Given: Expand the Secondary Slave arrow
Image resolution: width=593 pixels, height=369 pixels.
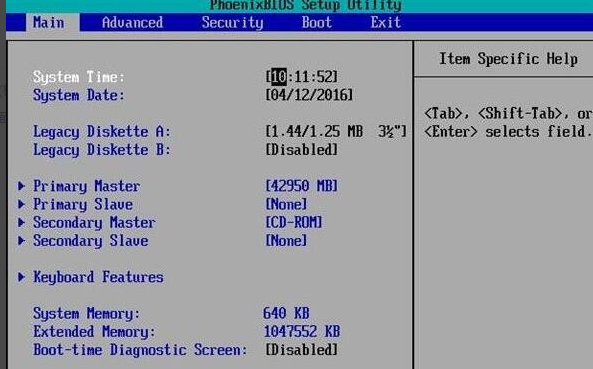Looking at the screenshot, I should [x=22, y=240].
